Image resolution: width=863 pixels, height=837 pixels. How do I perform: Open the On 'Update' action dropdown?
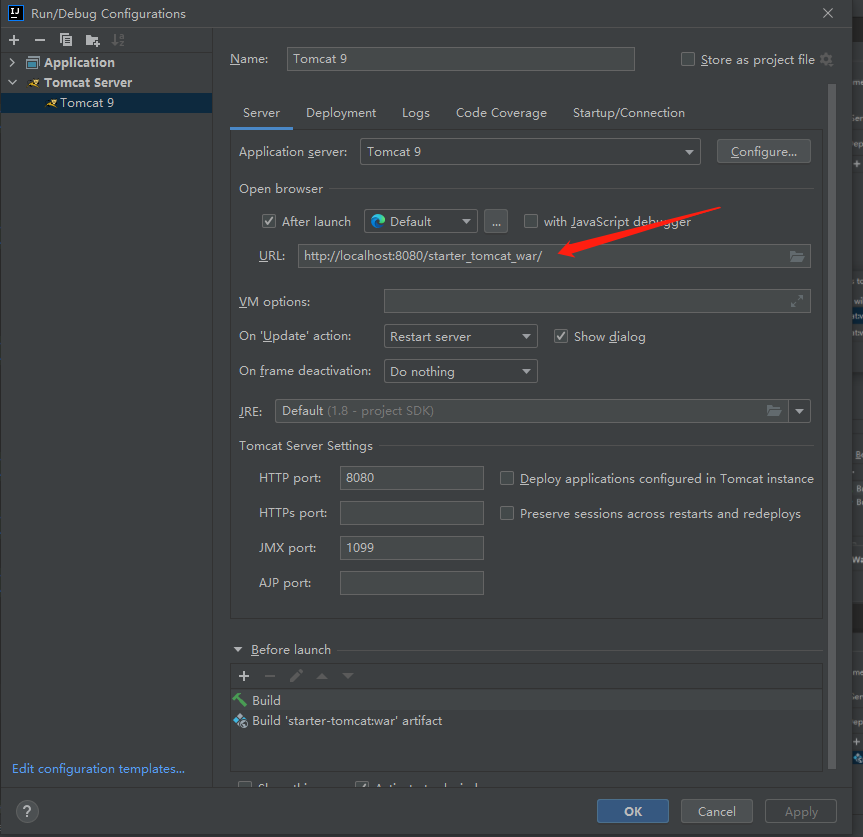461,336
